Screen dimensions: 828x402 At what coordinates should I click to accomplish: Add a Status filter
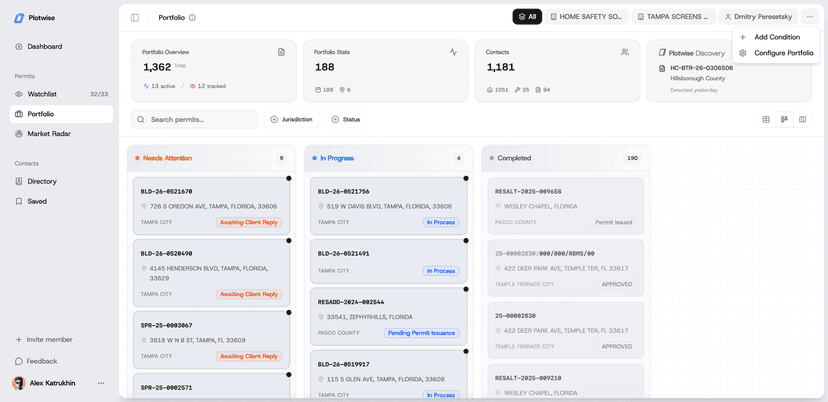[345, 119]
